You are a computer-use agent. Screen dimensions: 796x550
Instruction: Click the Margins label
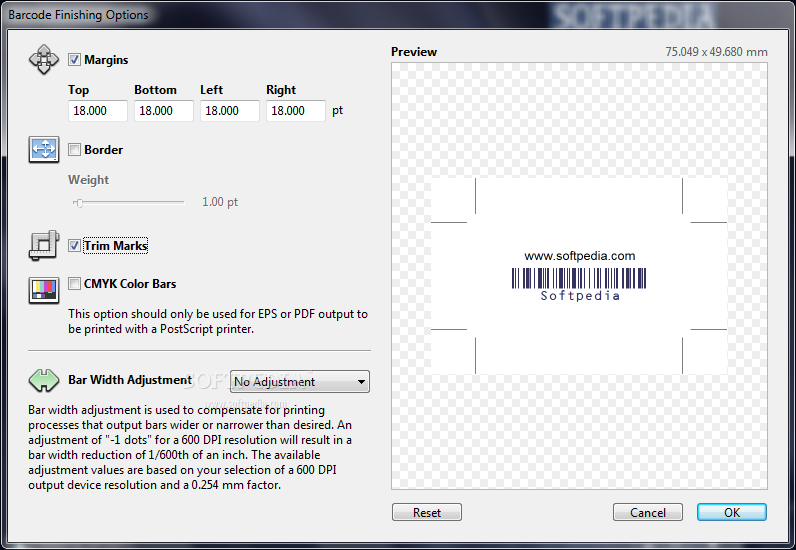tap(106, 60)
